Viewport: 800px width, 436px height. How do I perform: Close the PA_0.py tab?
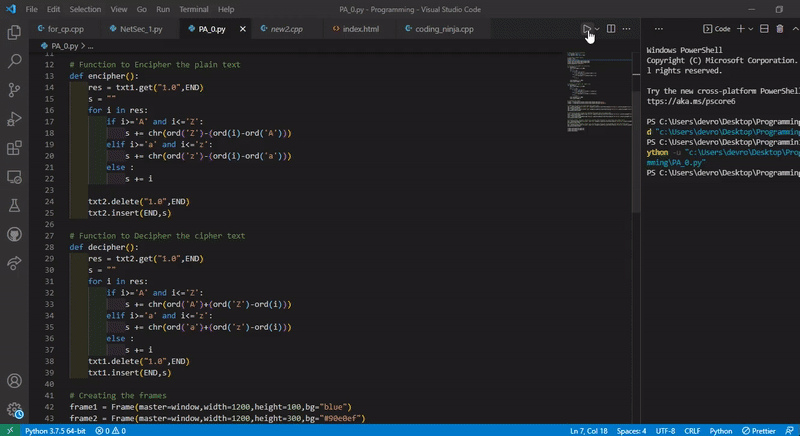tap(243, 29)
